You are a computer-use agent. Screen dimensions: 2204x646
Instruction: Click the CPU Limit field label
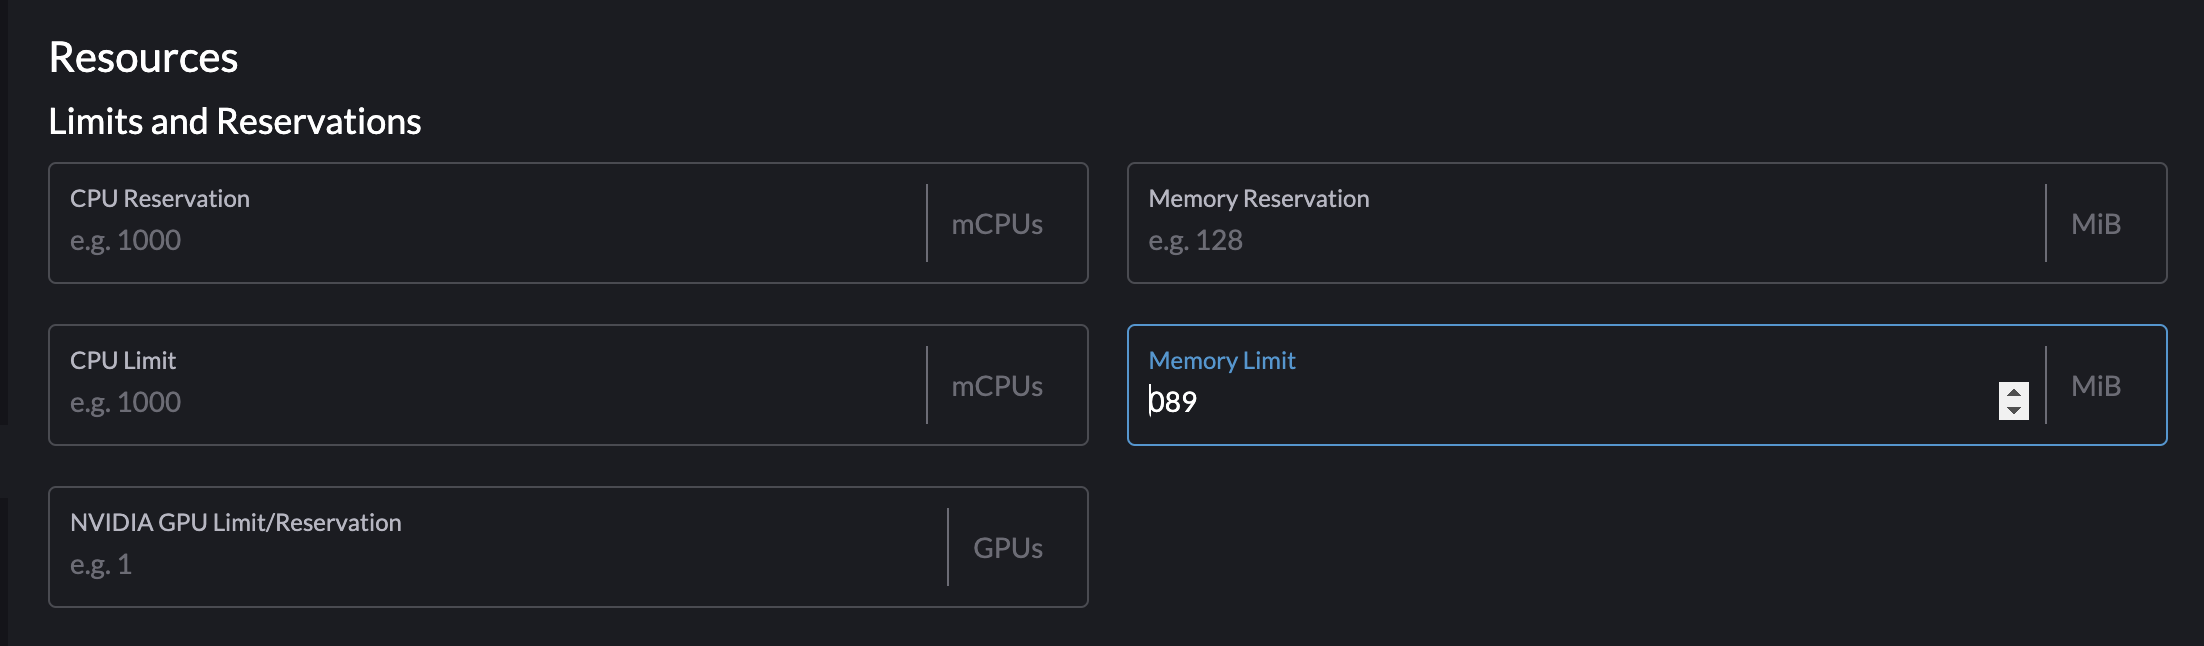pyautogui.click(x=122, y=360)
